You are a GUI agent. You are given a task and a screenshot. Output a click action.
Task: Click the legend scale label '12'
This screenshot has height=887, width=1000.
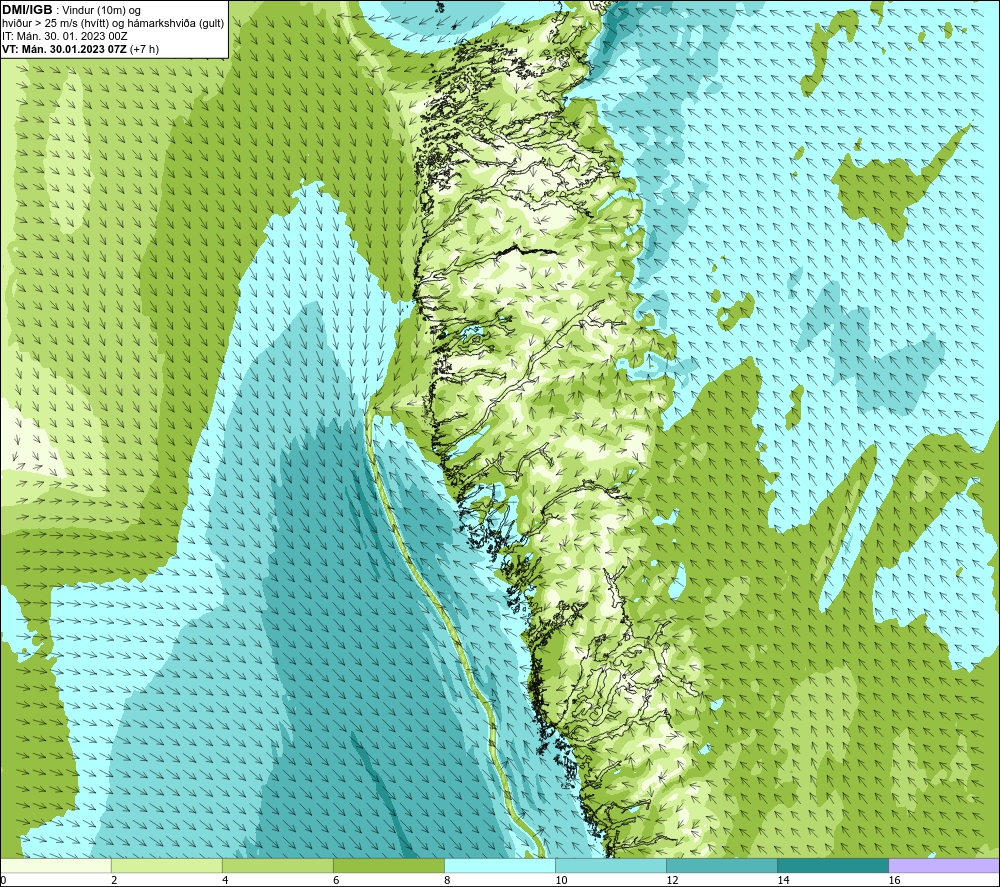click(672, 880)
